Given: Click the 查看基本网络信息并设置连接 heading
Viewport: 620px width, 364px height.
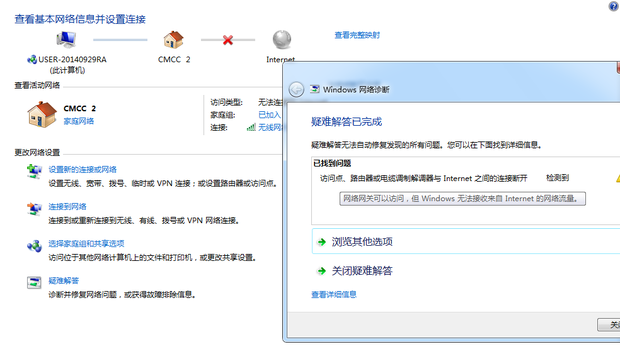Looking at the screenshot, I should click(80, 19).
